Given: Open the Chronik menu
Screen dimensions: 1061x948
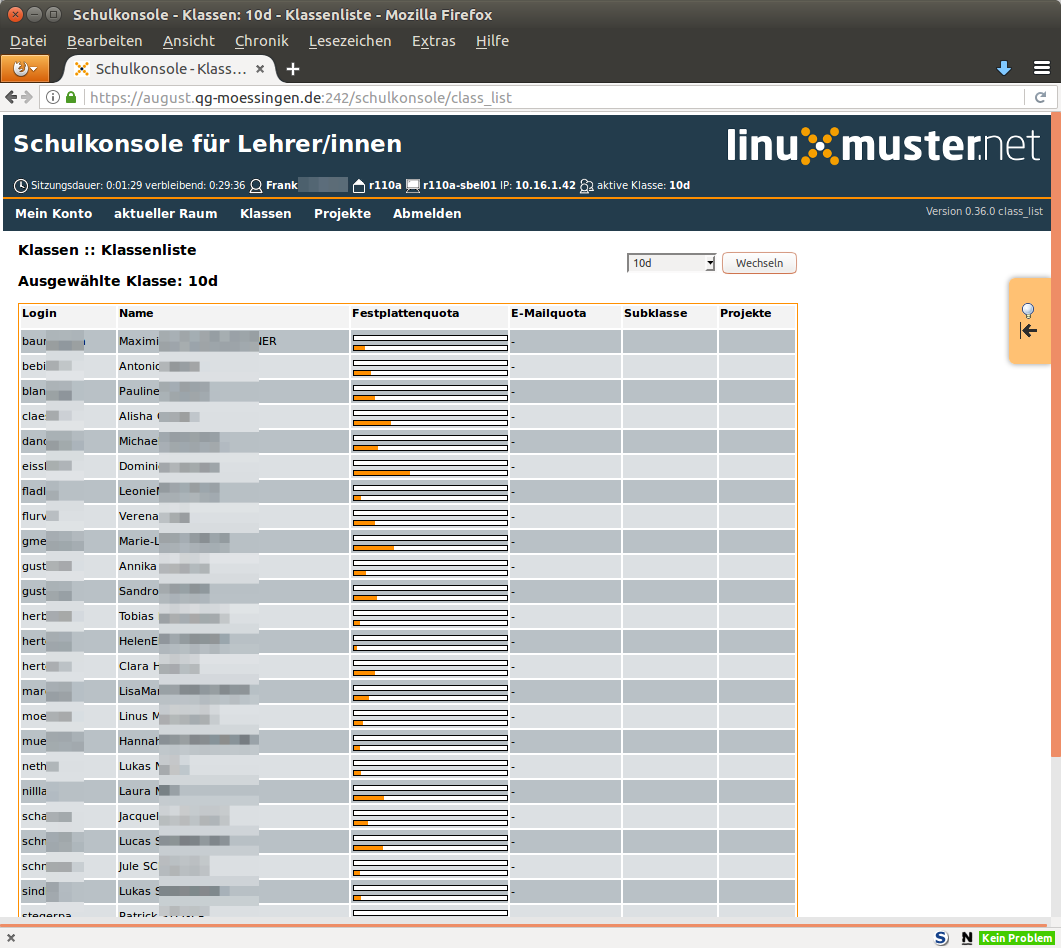Looking at the screenshot, I should coord(261,41).
